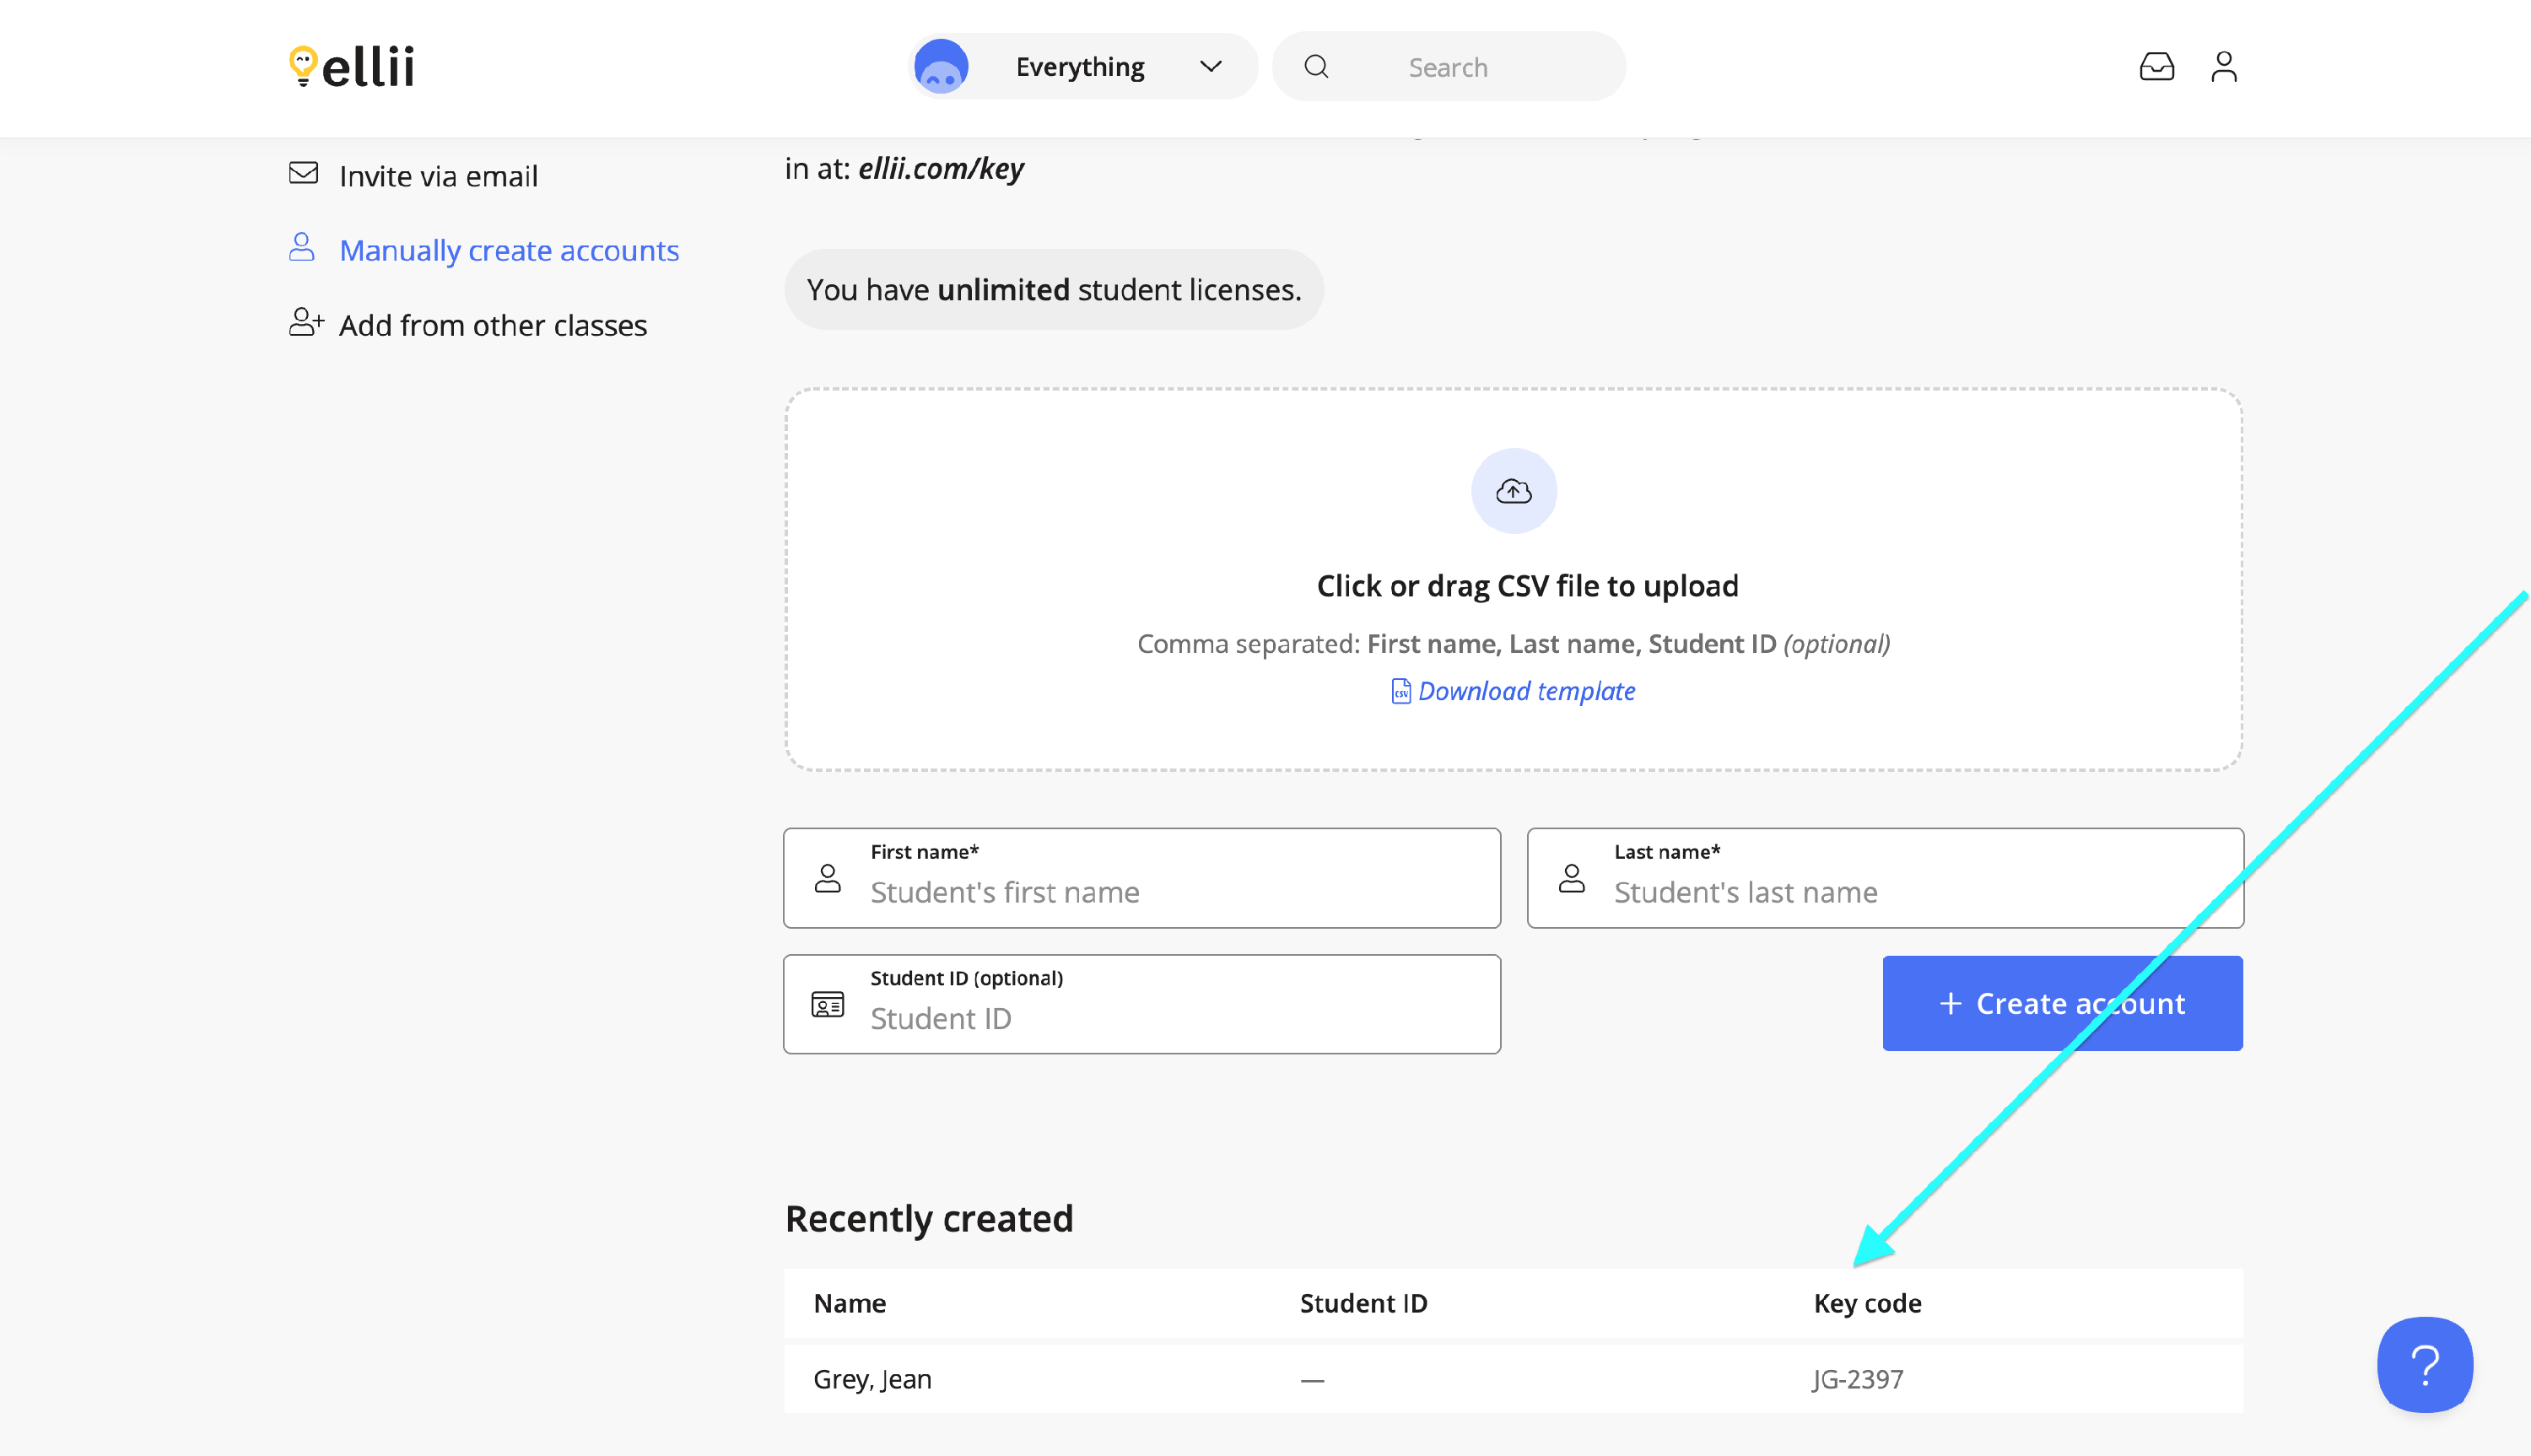
Task: Click the cloud upload icon
Action: tap(1513, 491)
